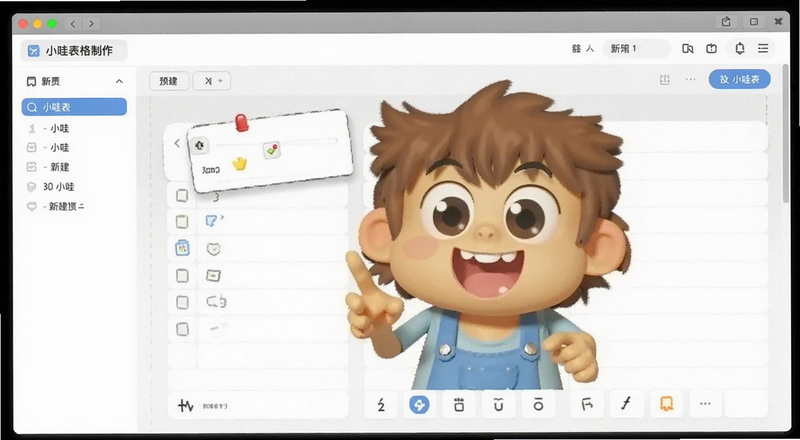Toggle the colorful checkbox beside the shield row

(182, 248)
